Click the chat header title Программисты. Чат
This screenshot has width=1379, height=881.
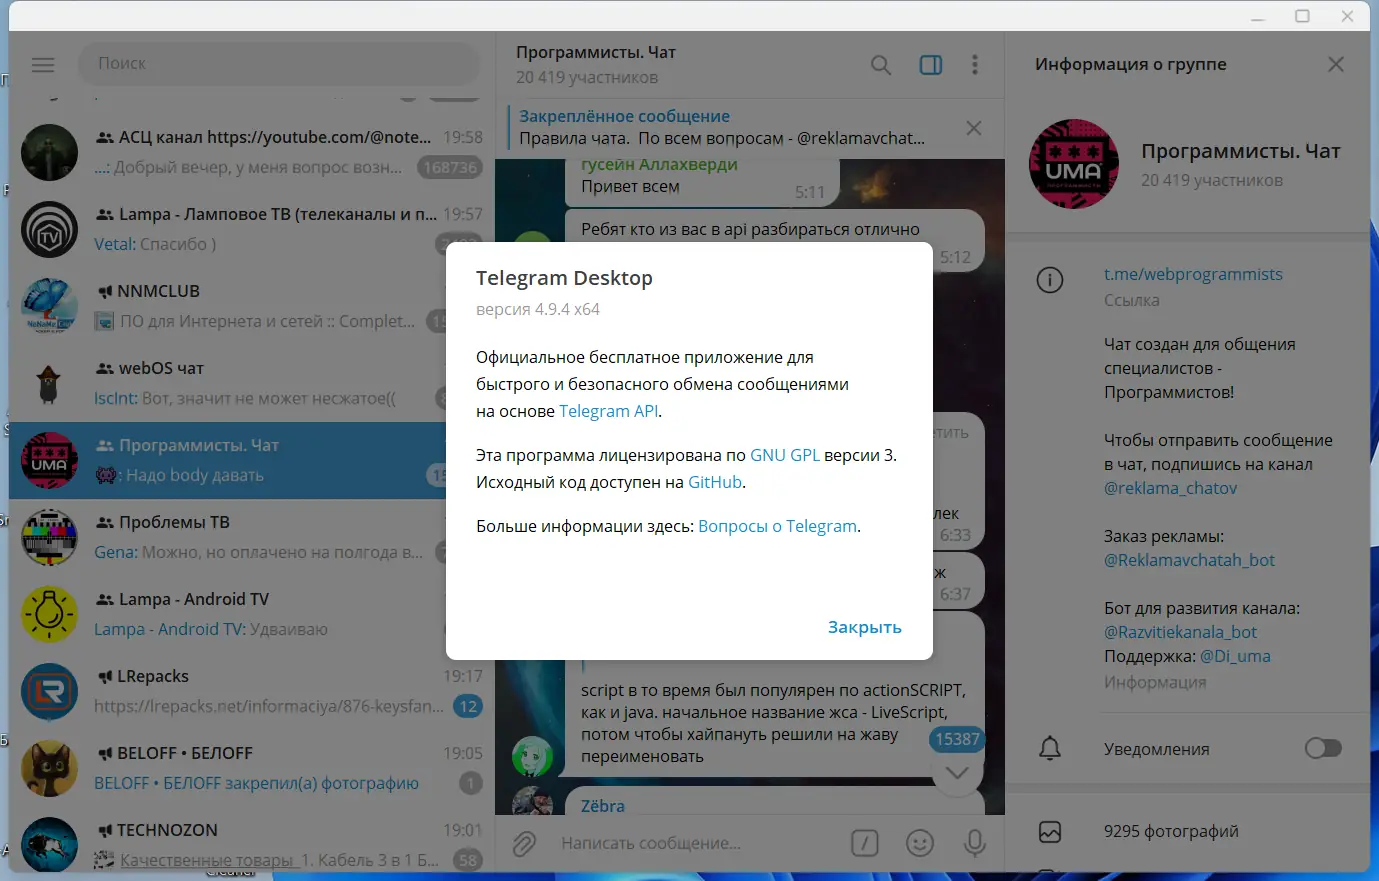(x=596, y=52)
